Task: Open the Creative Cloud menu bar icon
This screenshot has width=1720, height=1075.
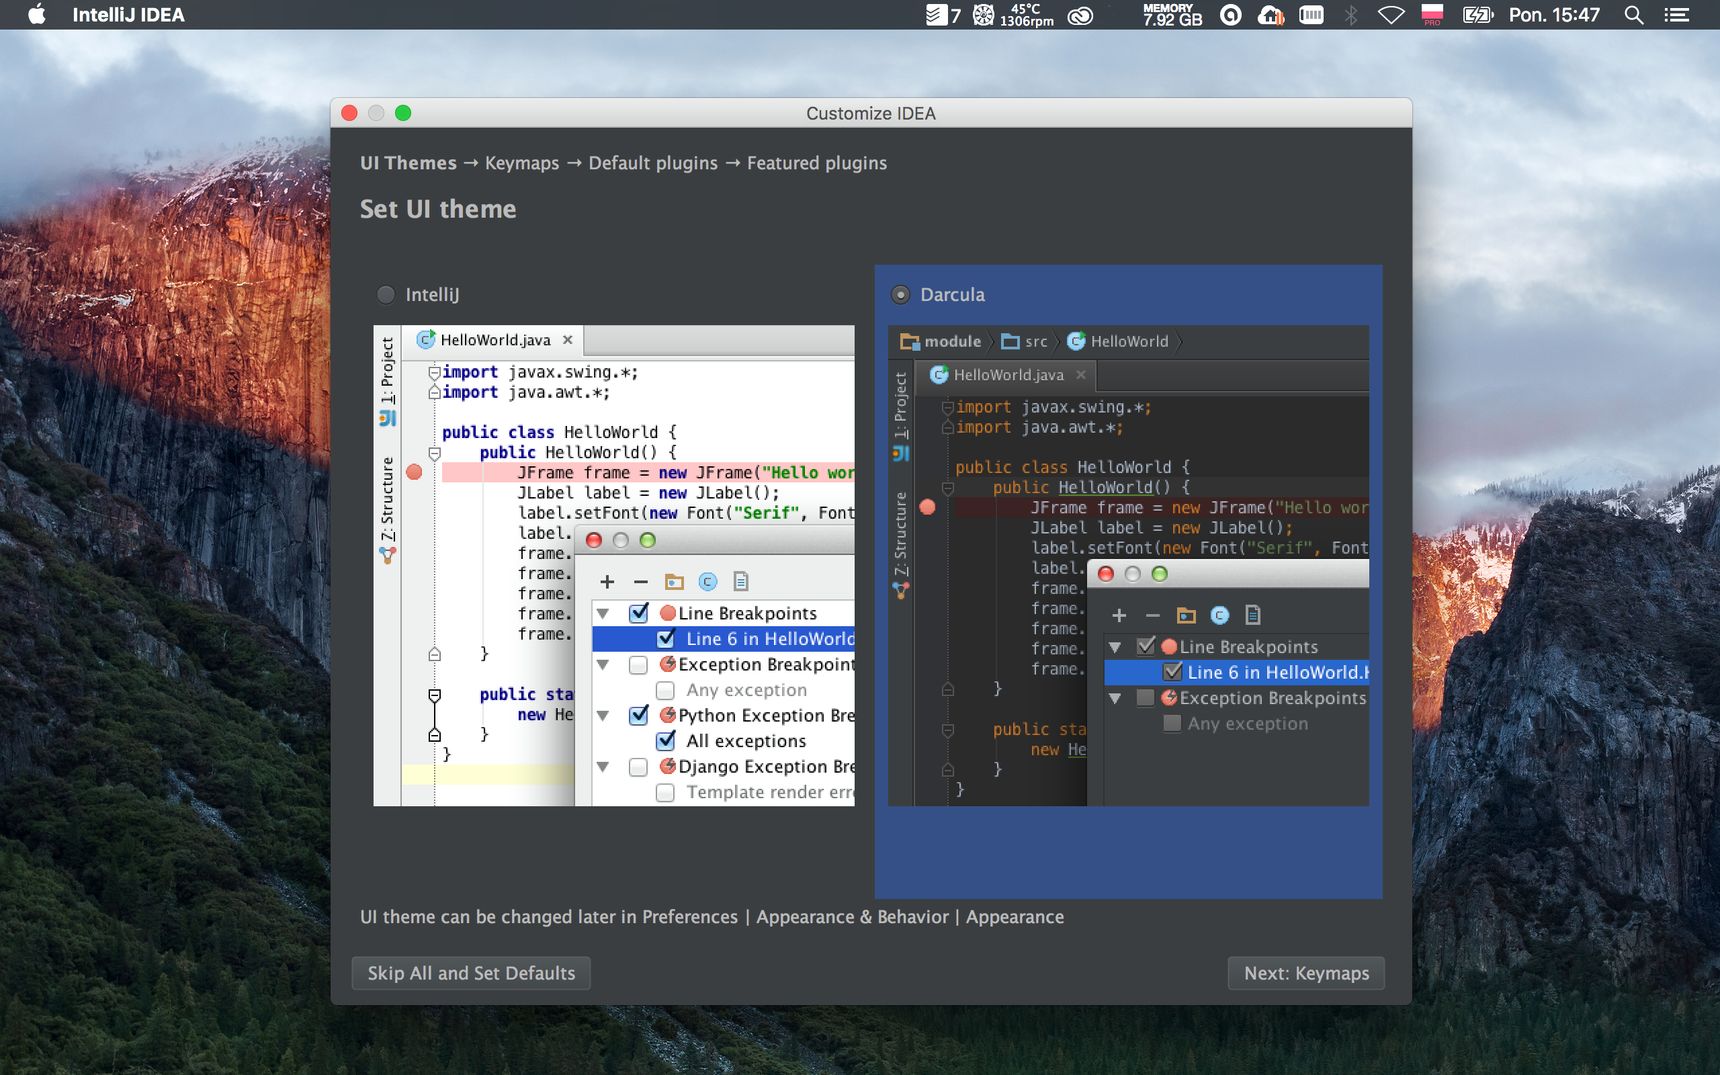Action: point(1080,15)
